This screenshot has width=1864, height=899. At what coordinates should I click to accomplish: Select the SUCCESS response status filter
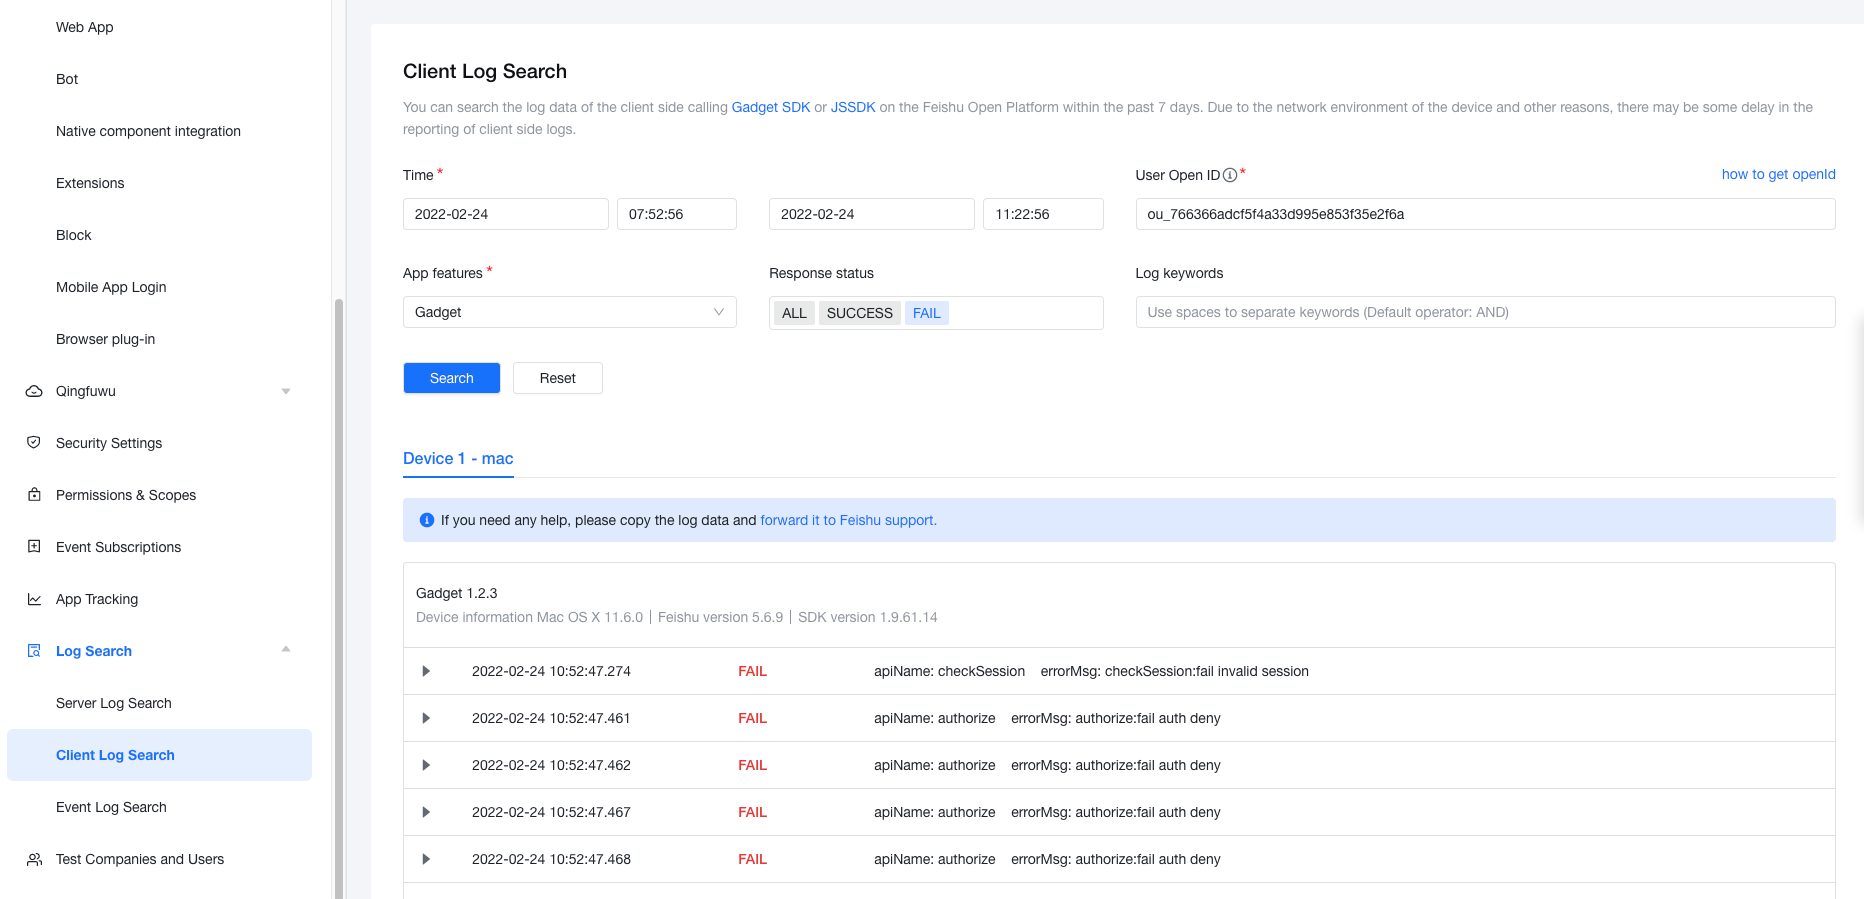859,313
